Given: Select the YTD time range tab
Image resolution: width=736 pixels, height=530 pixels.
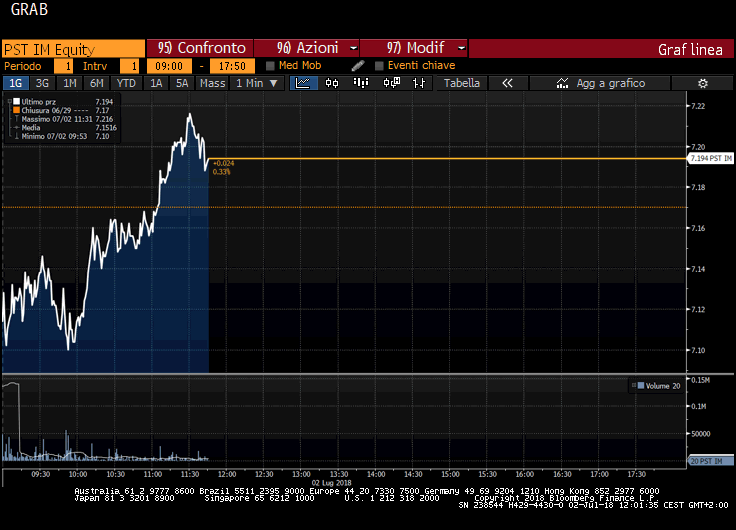Looking at the screenshot, I should (x=126, y=83).
